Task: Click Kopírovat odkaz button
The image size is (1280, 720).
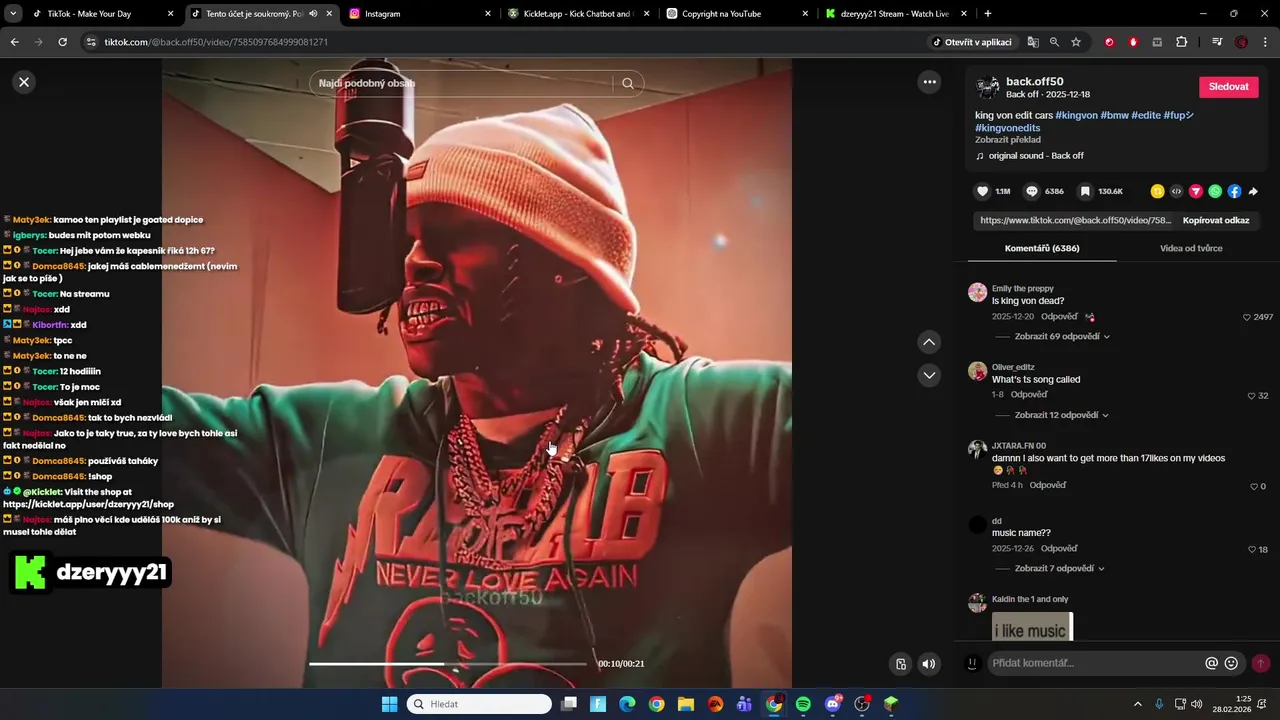Action: pyautogui.click(x=1216, y=220)
